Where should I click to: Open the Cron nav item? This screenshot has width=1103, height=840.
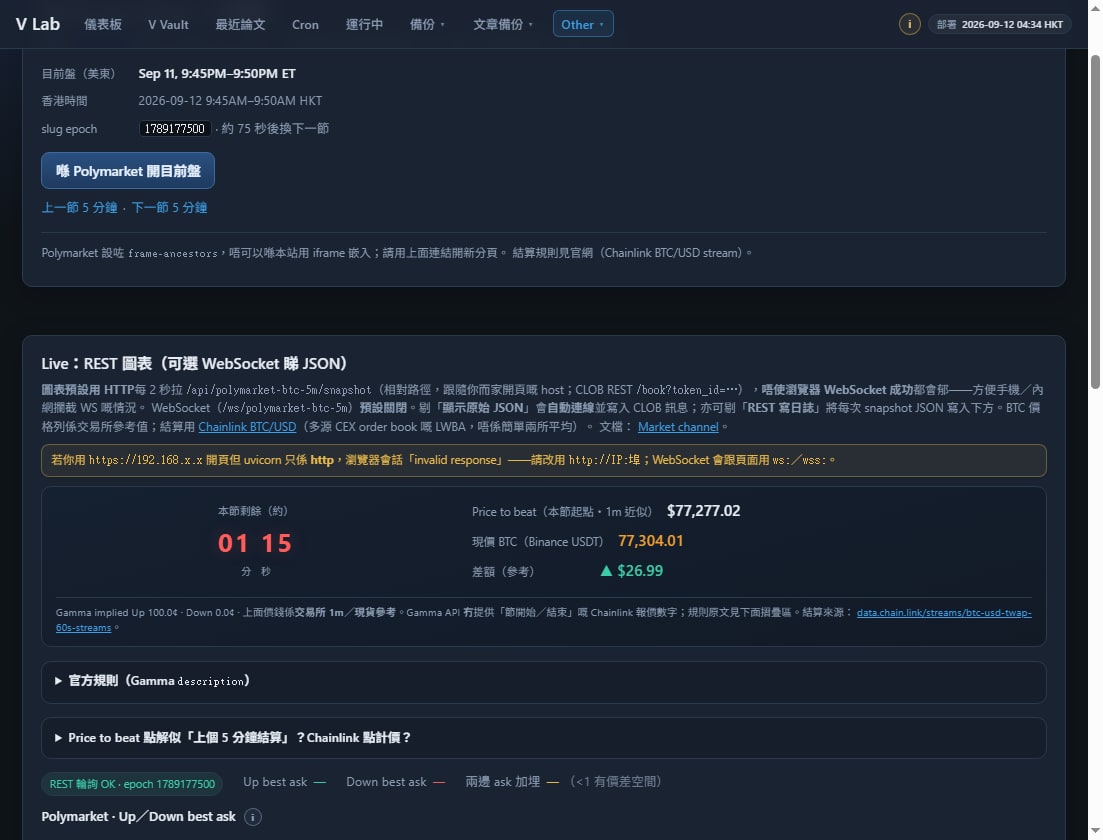305,24
